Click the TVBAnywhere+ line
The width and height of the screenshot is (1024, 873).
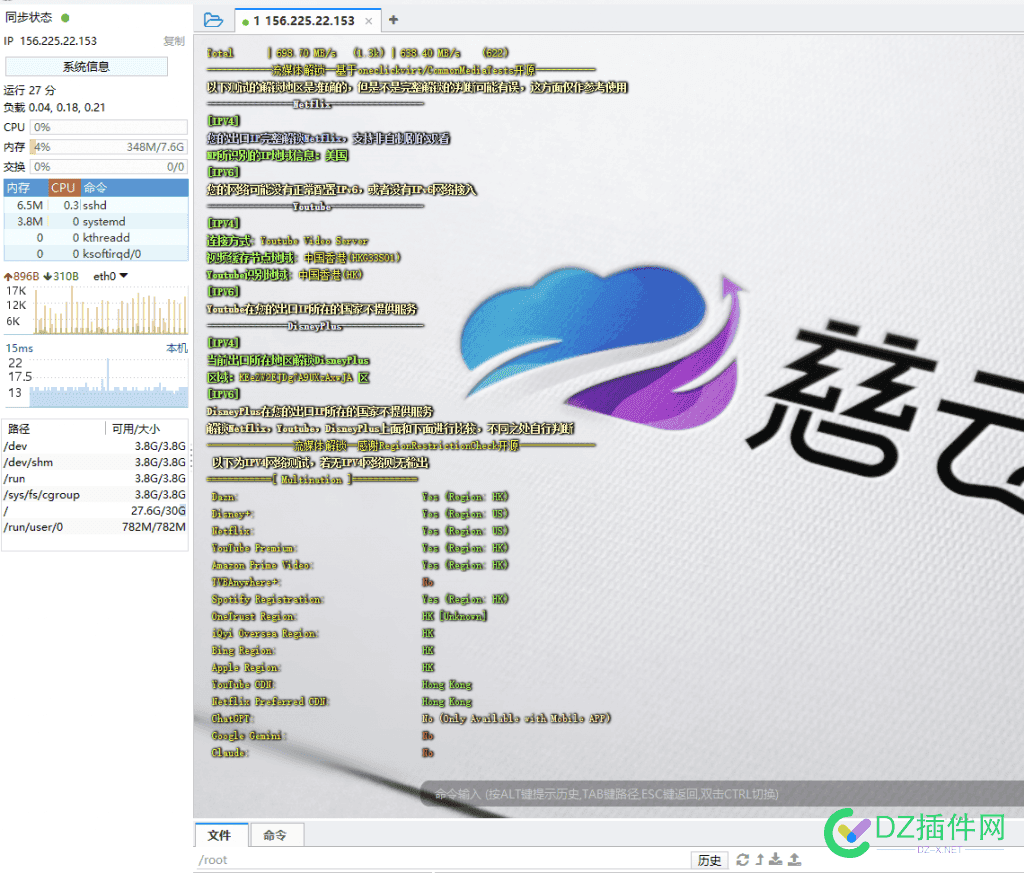[x=323, y=582]
